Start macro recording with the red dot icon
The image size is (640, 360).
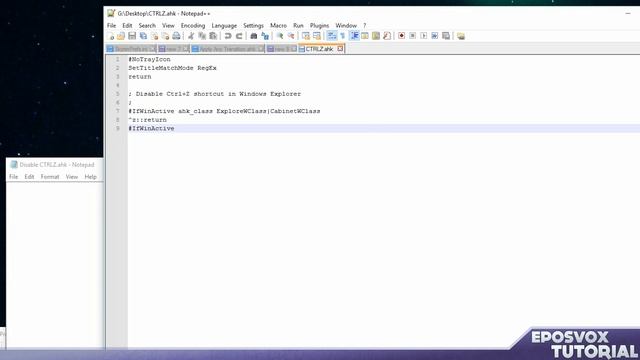pyautogui.click(x=402, y=36)
